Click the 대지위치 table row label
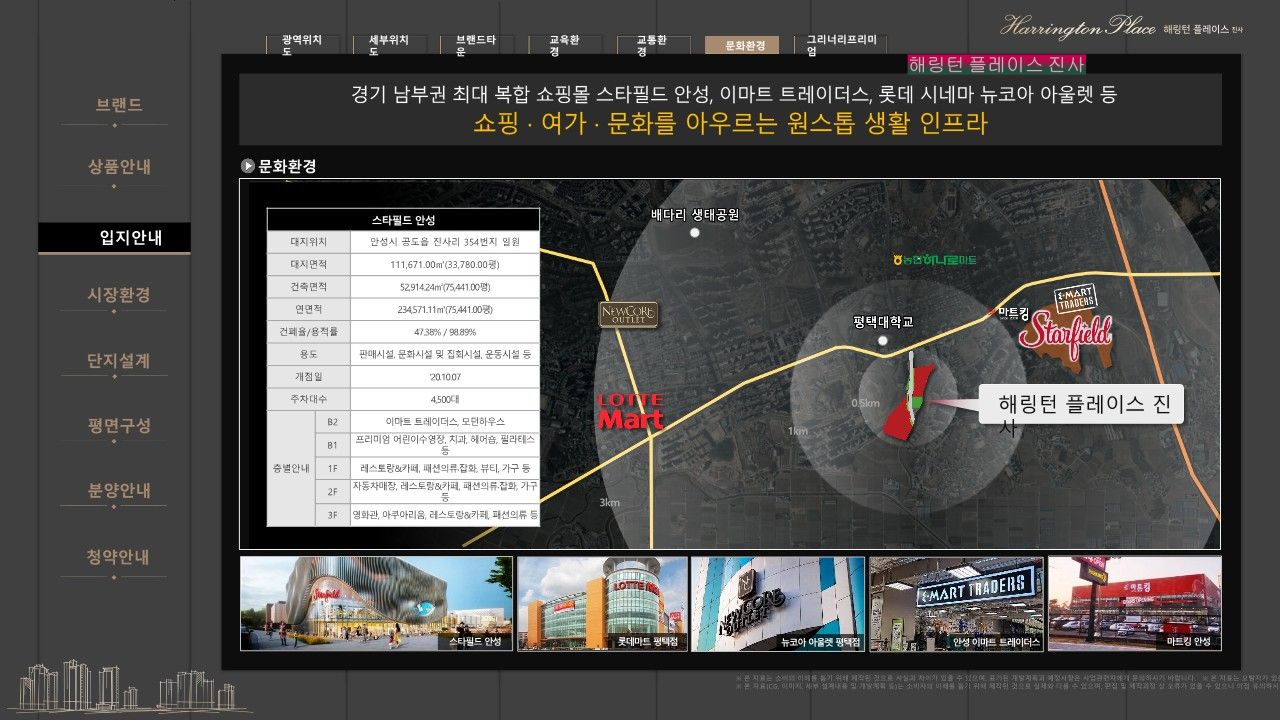Viewport: 1280px width, 720px height. (x=309, y=242)
